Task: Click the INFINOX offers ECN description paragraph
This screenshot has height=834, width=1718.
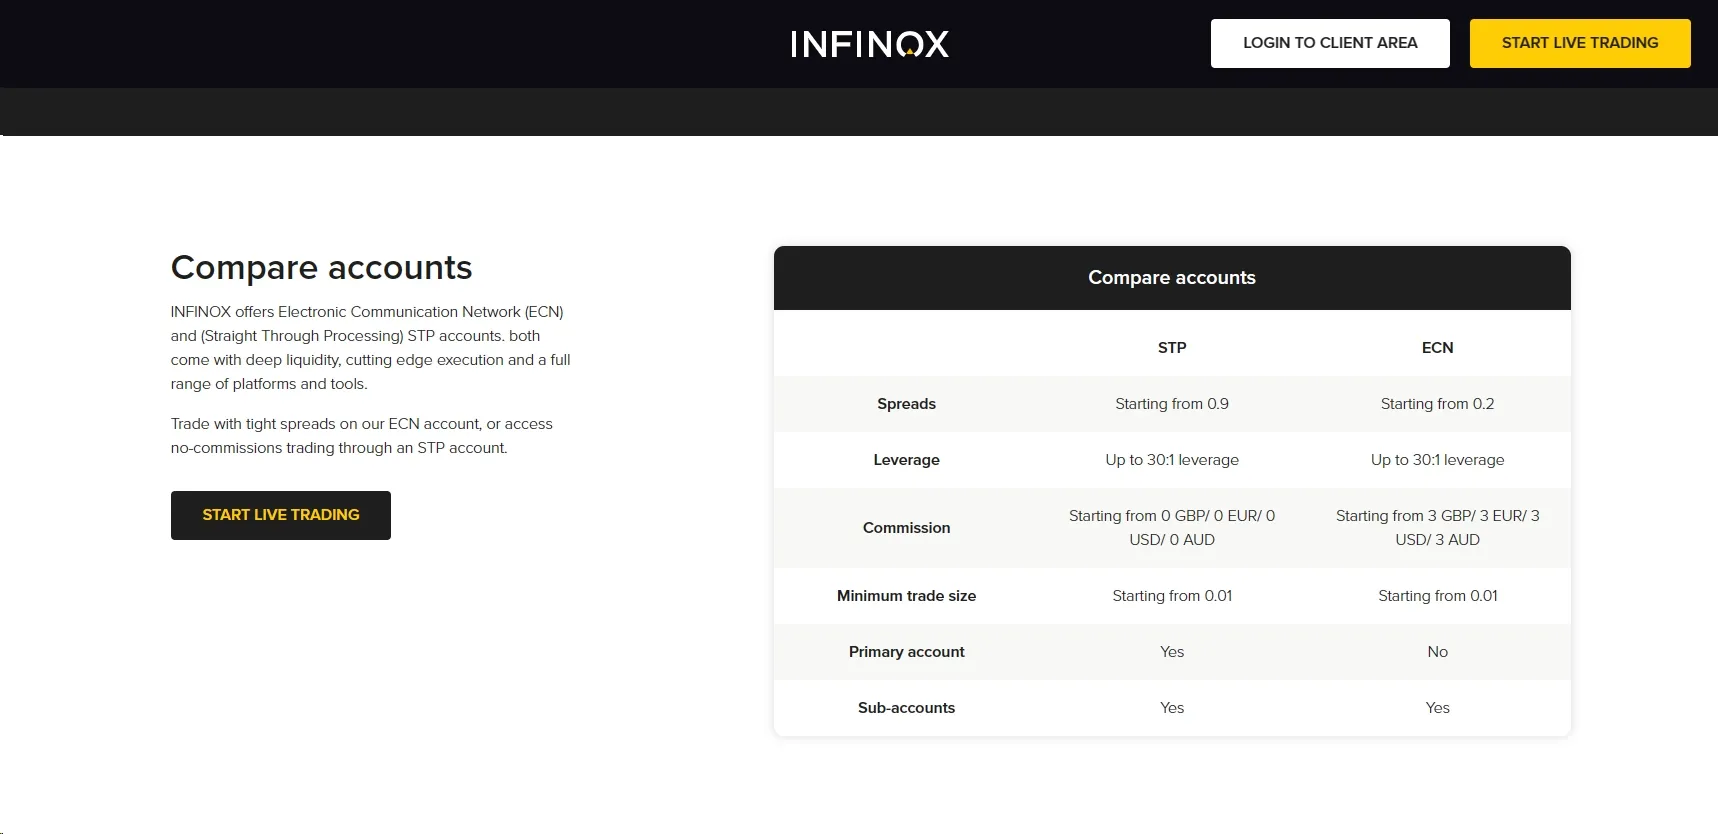Action: [x=371, y=348]
